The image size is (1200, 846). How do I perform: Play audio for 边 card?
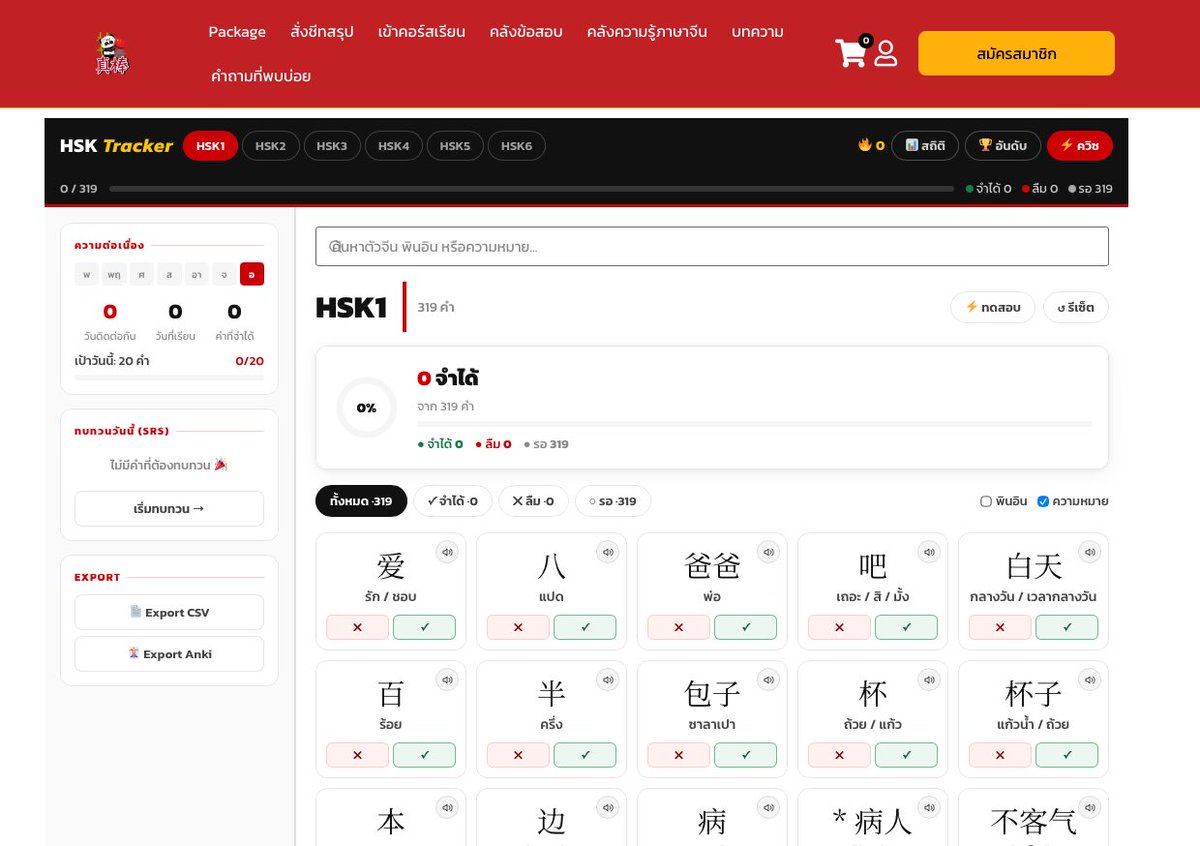608,807
